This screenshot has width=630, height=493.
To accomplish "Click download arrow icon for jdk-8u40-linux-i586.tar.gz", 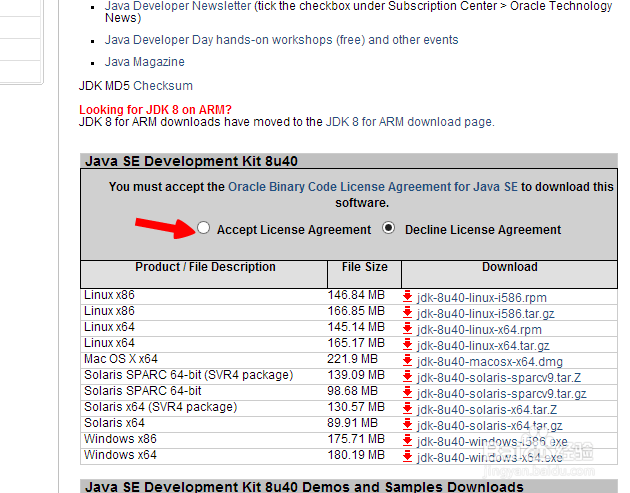I will click(407, 313).
